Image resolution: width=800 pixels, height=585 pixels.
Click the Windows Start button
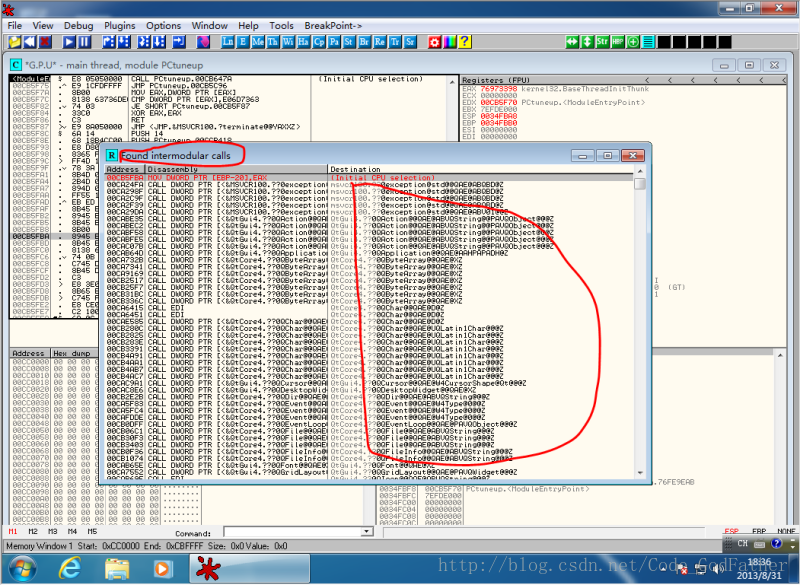click(x=22, y=568)
